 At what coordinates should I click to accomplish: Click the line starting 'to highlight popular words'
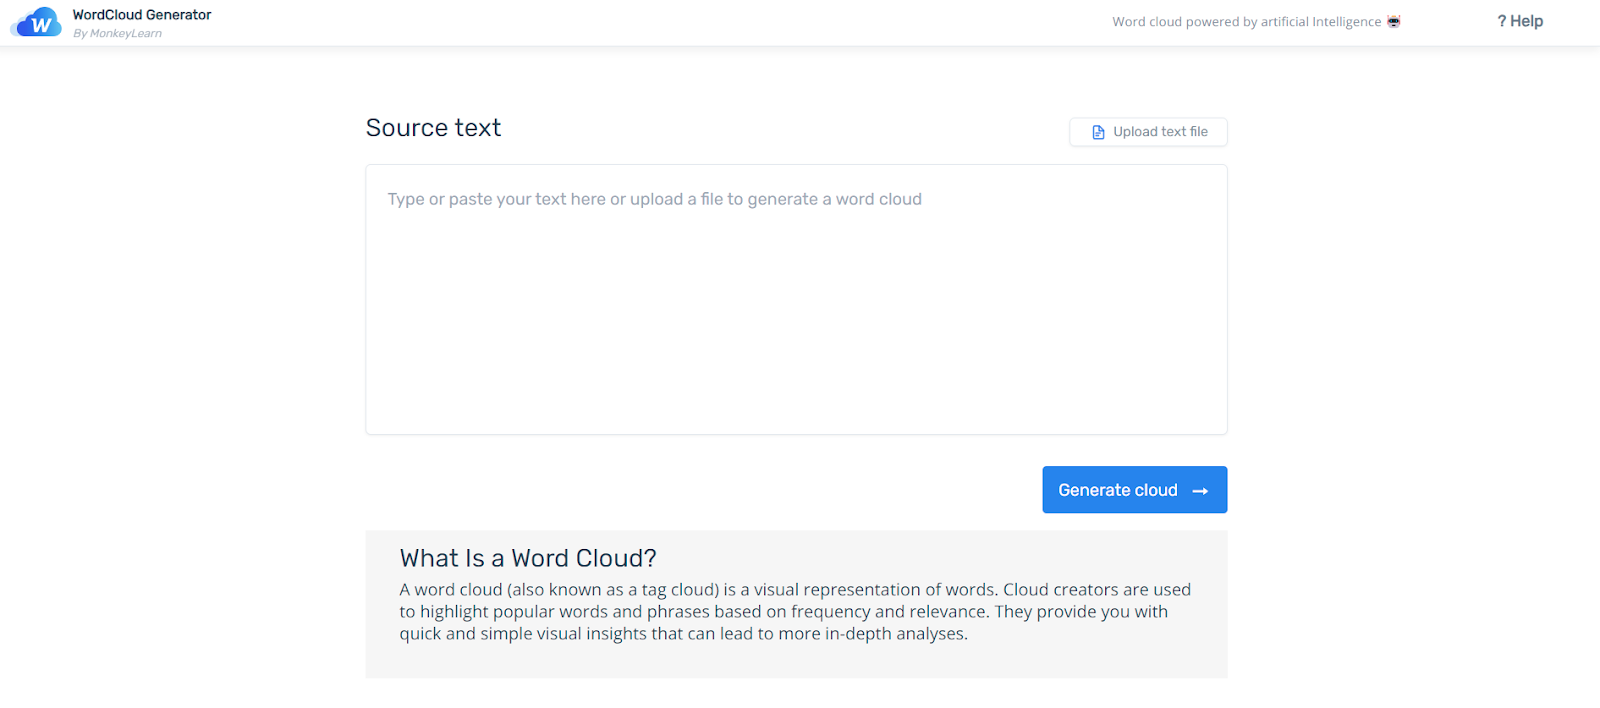tap(783, 612)
